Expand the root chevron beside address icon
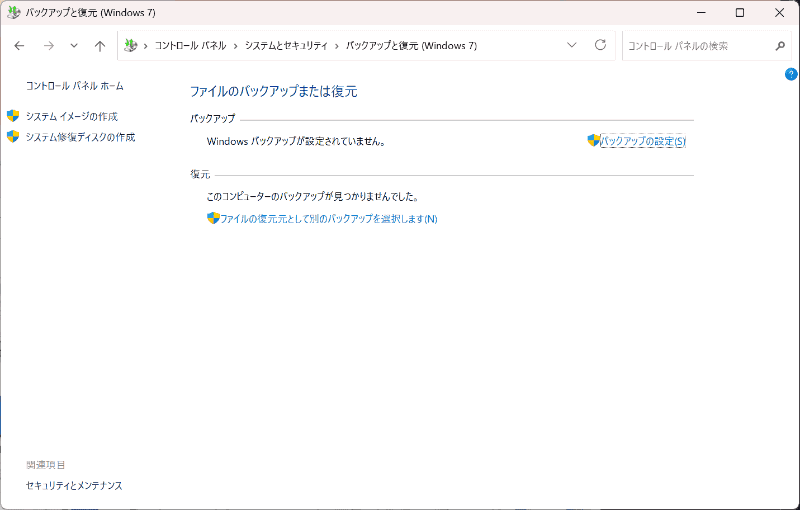Viewport: 800px width, 510px height. (x=145, y=46)
